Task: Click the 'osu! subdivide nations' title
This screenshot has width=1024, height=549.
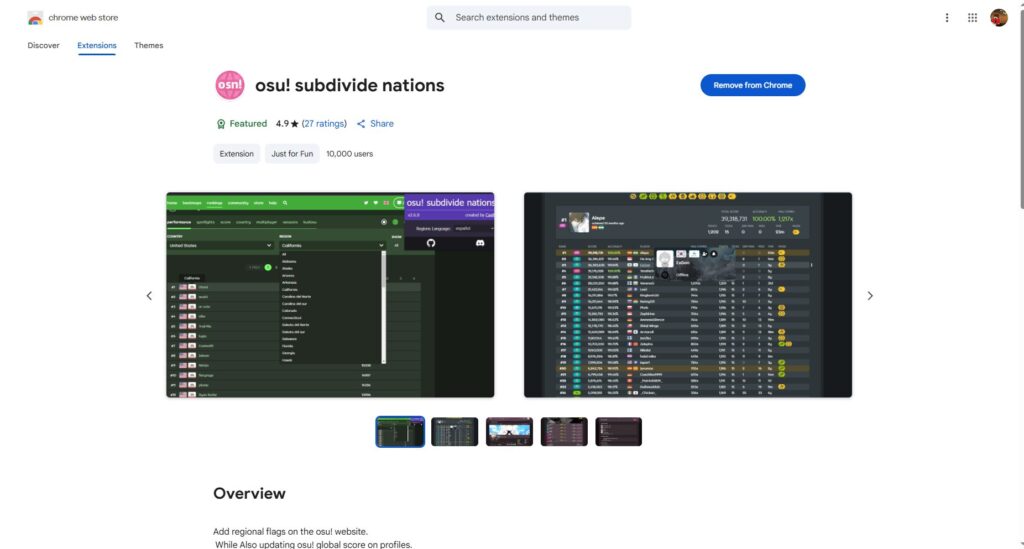Action: pyautogui.click(x=349, y=86)
